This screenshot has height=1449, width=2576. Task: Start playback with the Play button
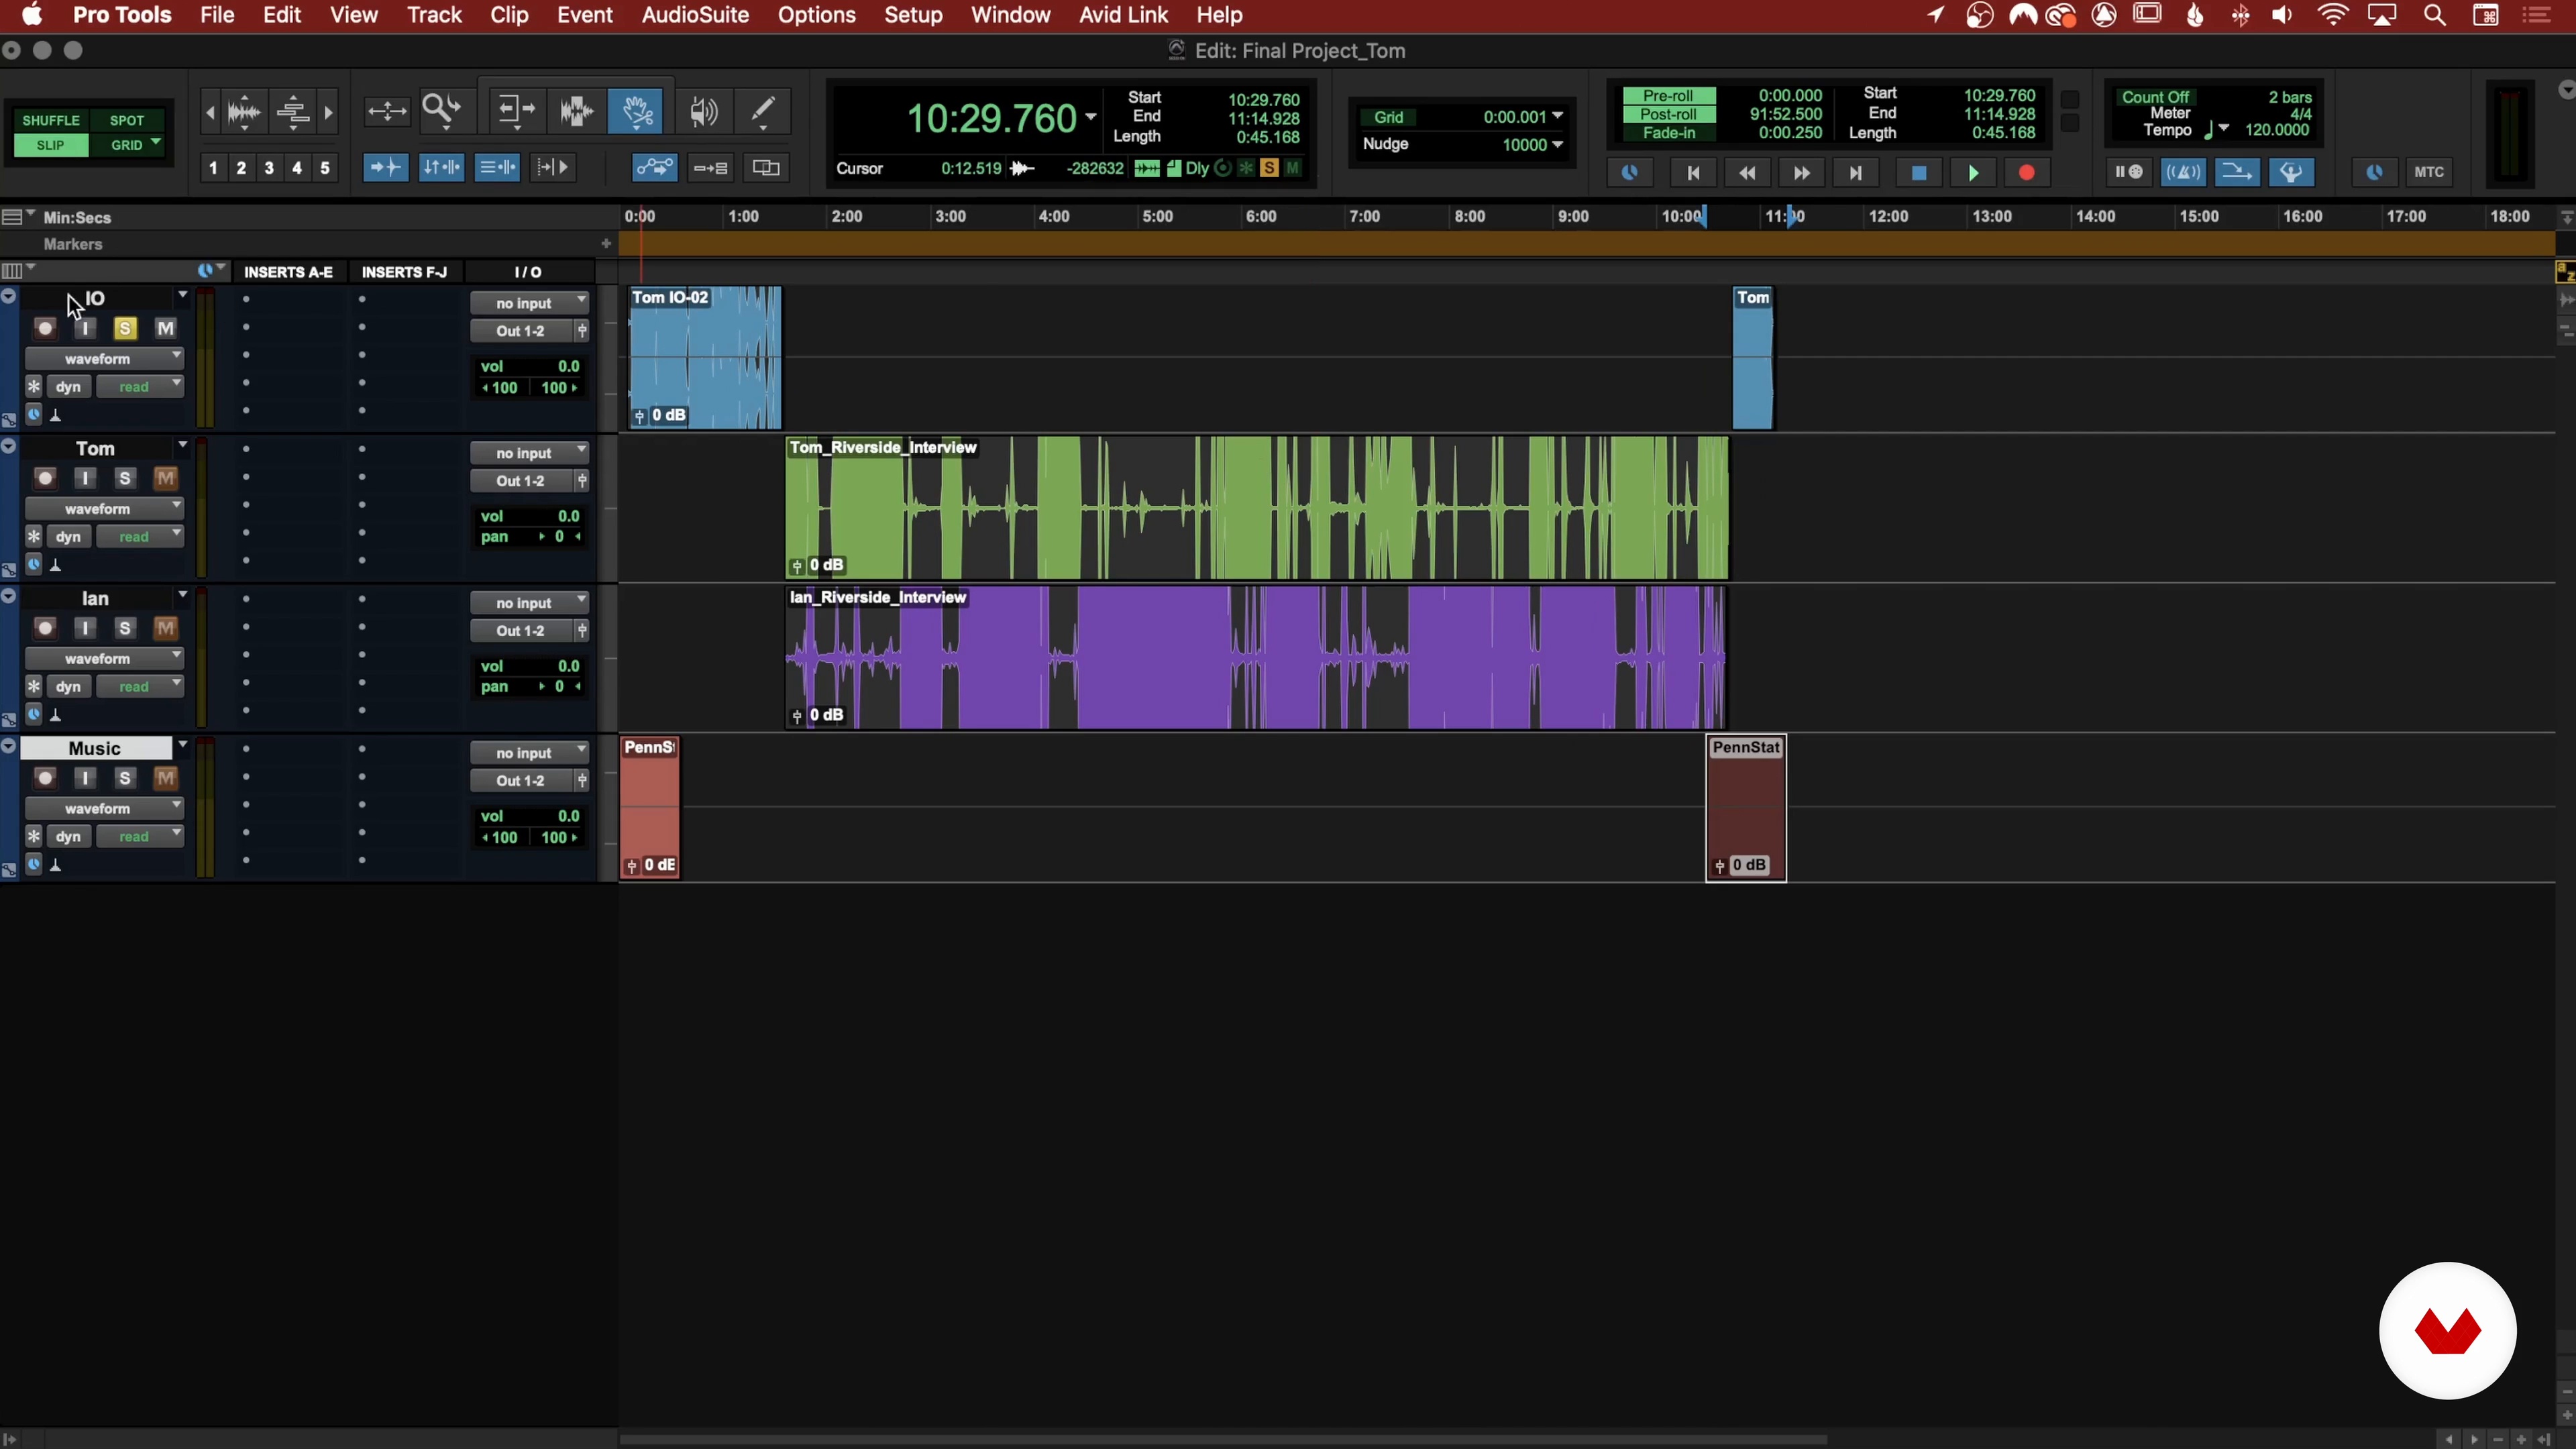(1973, 173)
